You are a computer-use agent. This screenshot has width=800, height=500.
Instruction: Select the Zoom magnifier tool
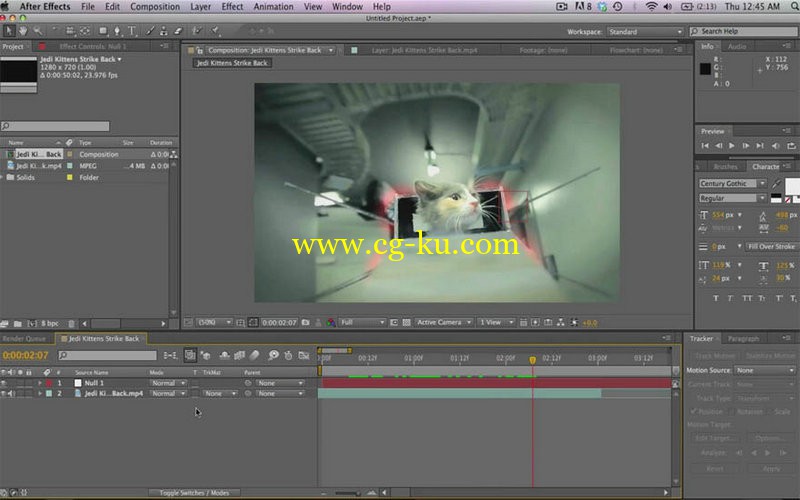(x=38, y=31)
